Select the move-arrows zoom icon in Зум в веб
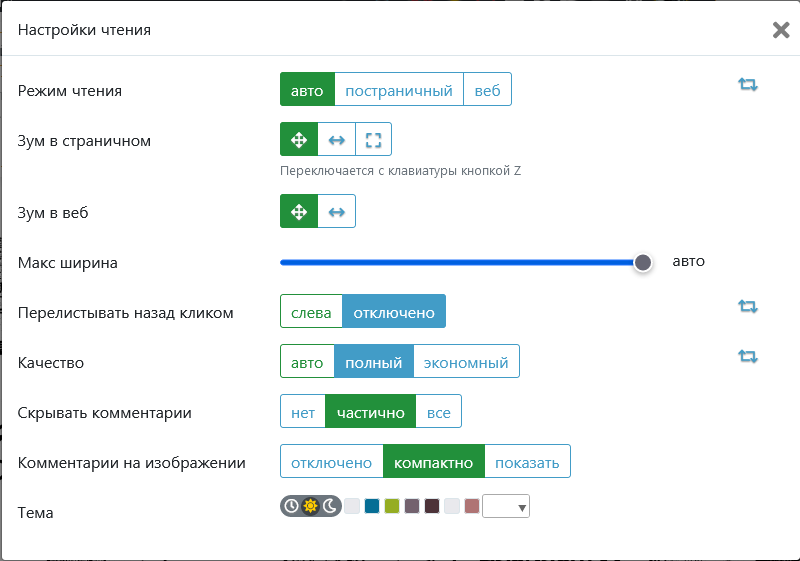The image size is (800, 561). [x=298, y=212]
